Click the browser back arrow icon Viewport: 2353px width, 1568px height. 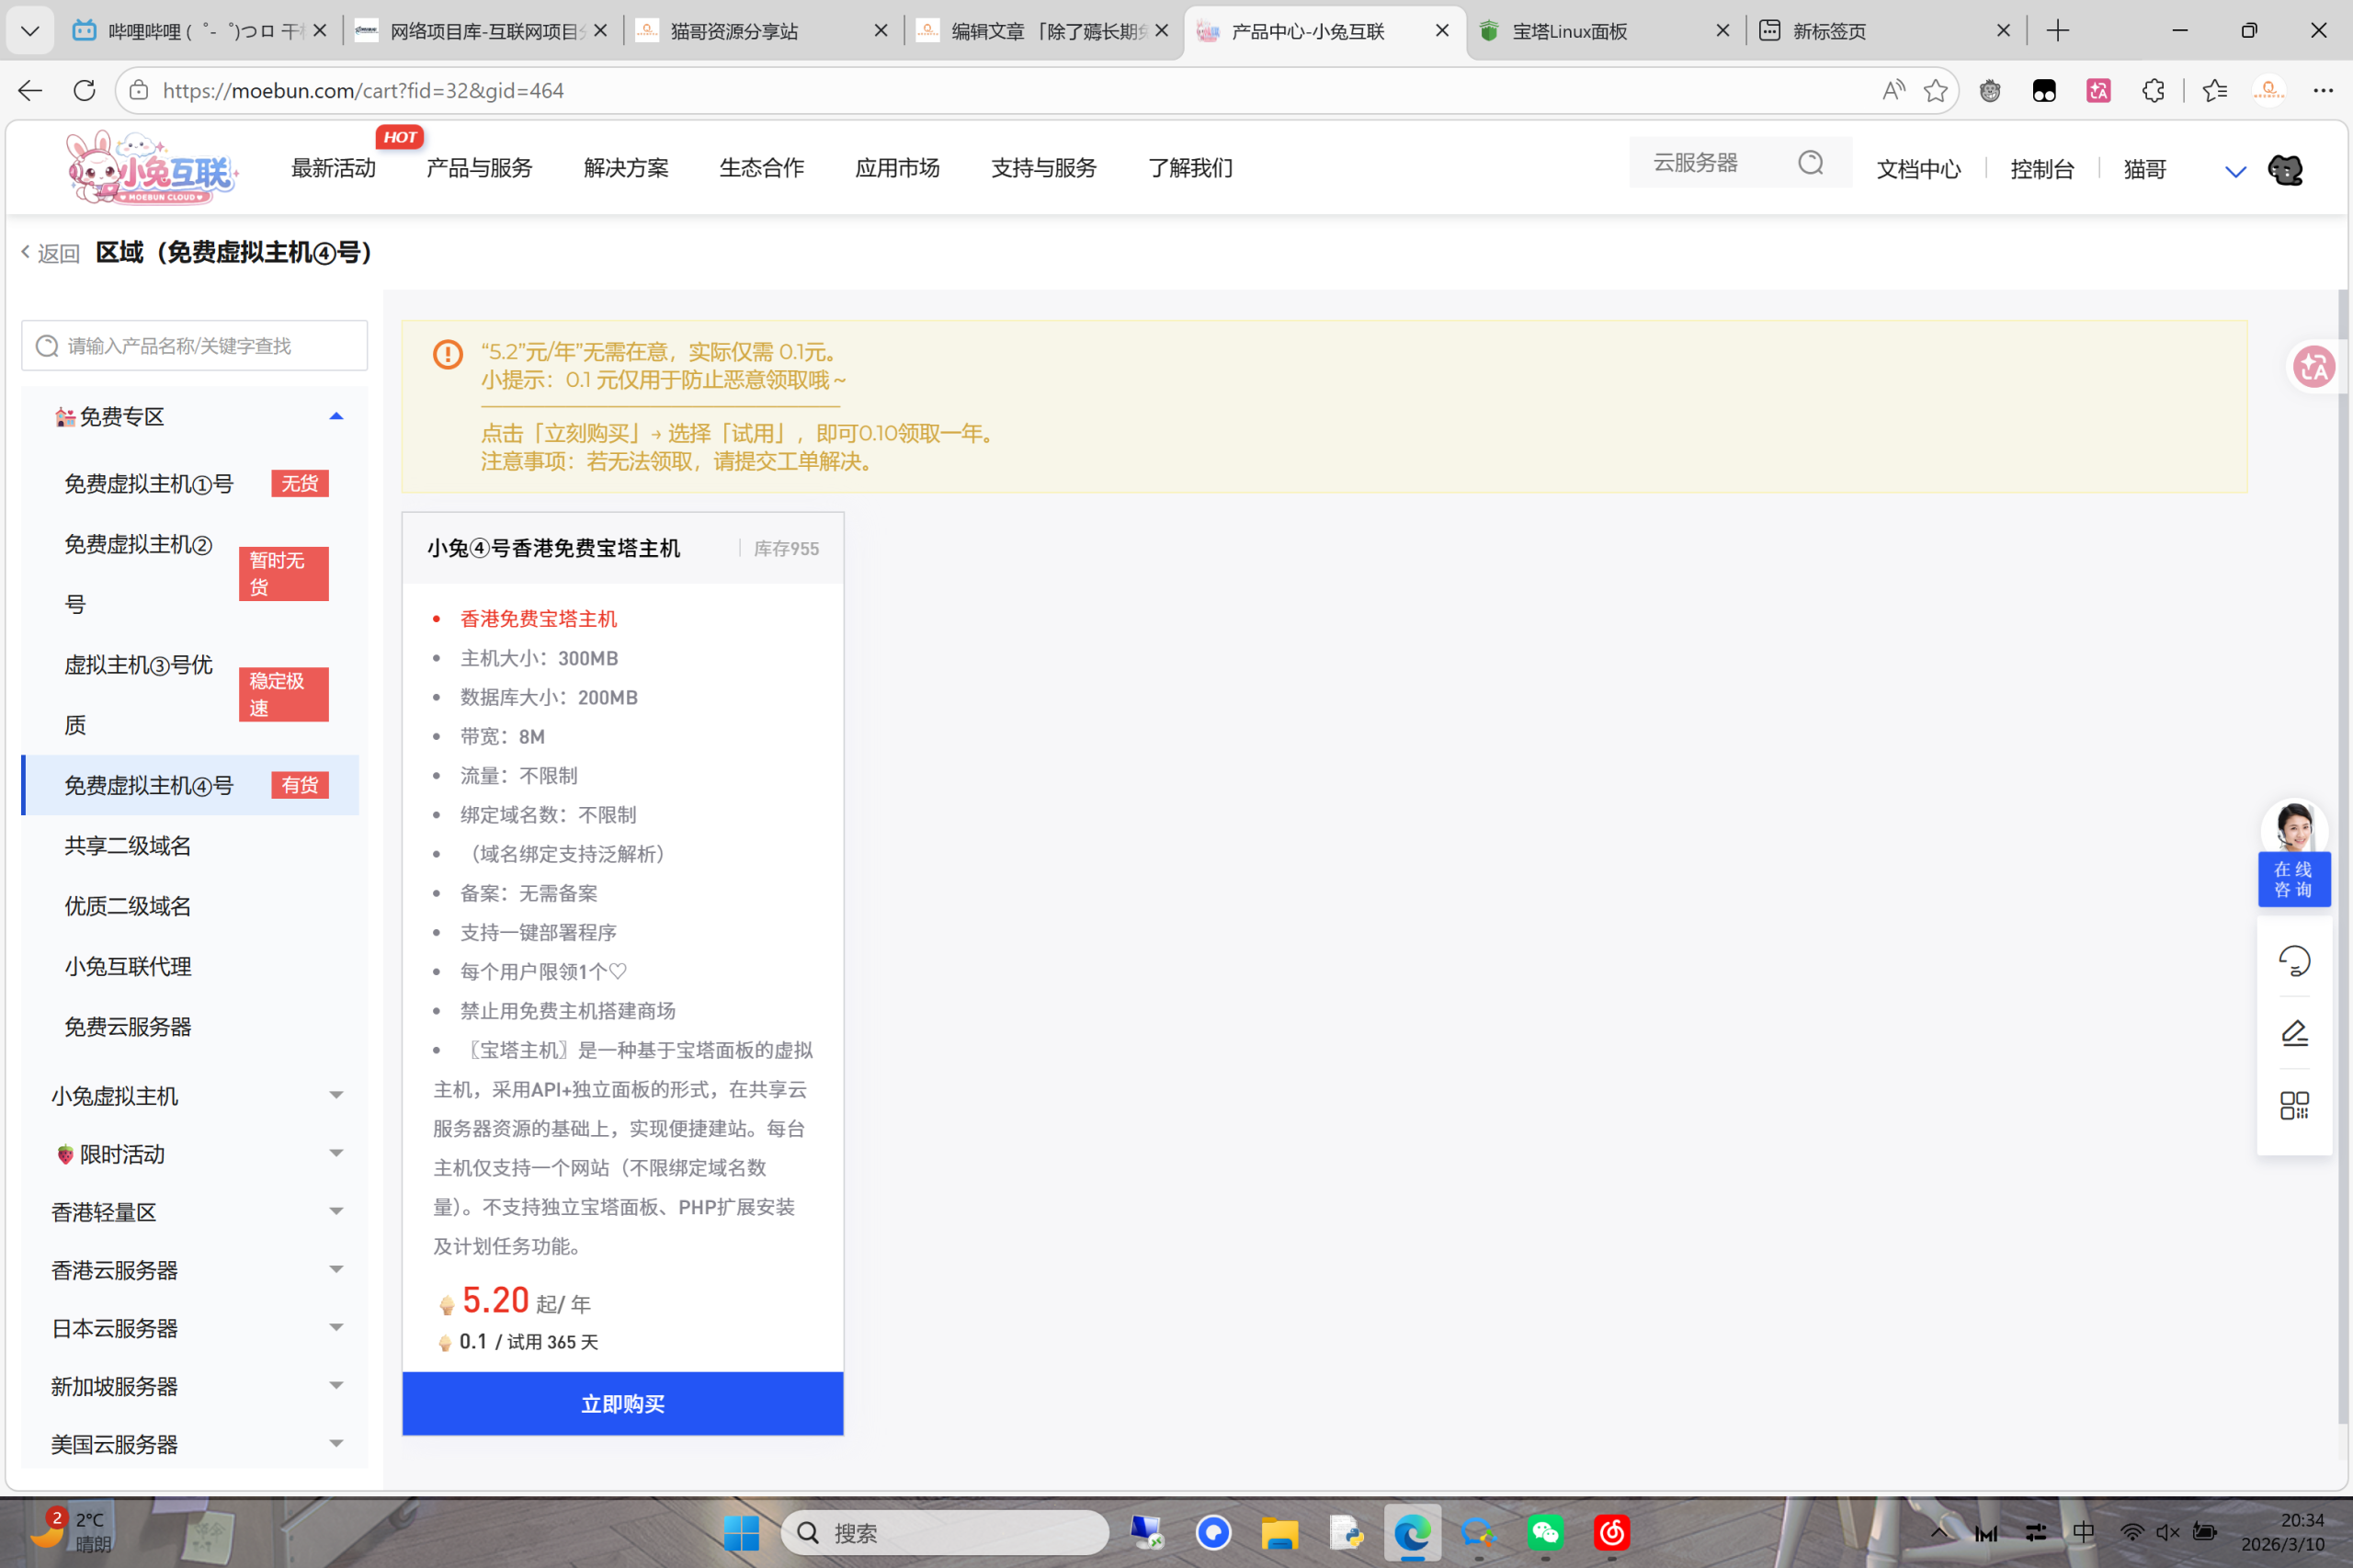(30, 91)
